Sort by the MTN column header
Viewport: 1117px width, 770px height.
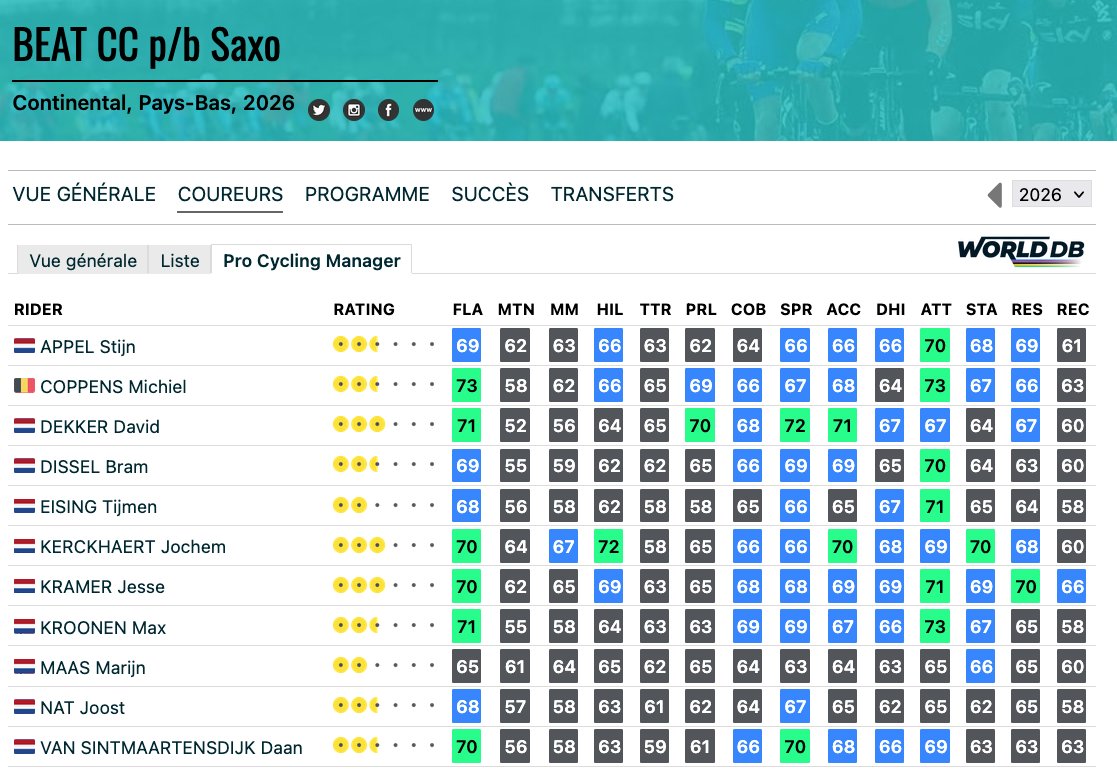pyautogui.click(x=516, y=309)
